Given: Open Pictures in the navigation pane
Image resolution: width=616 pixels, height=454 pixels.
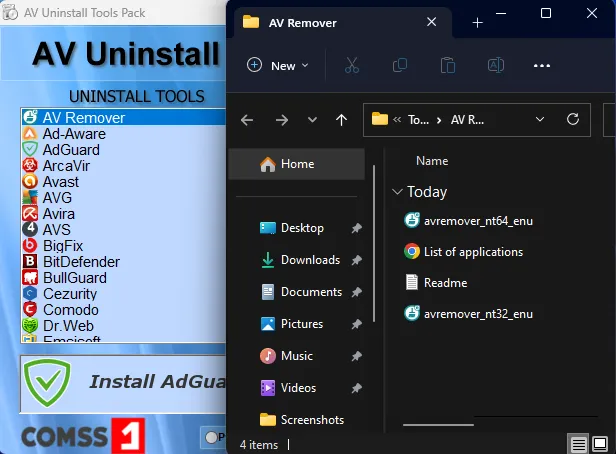Looking at the screenshot, I should point(302,324).
